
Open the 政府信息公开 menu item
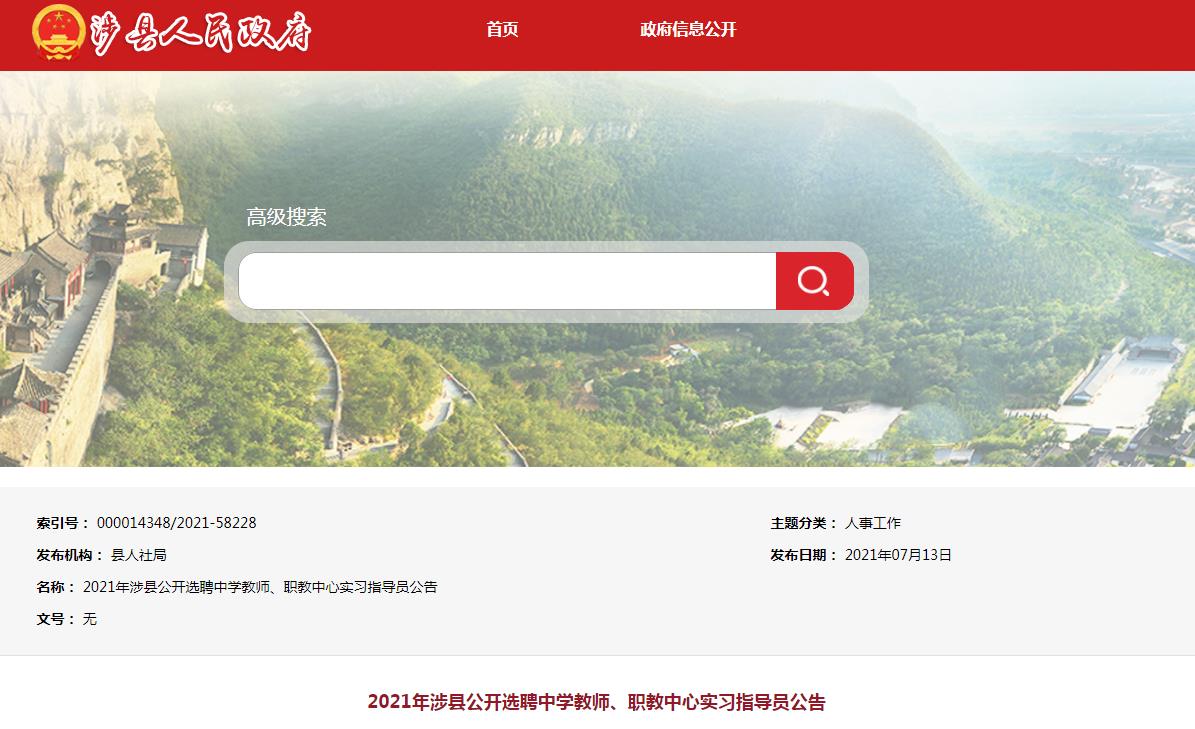687,30
